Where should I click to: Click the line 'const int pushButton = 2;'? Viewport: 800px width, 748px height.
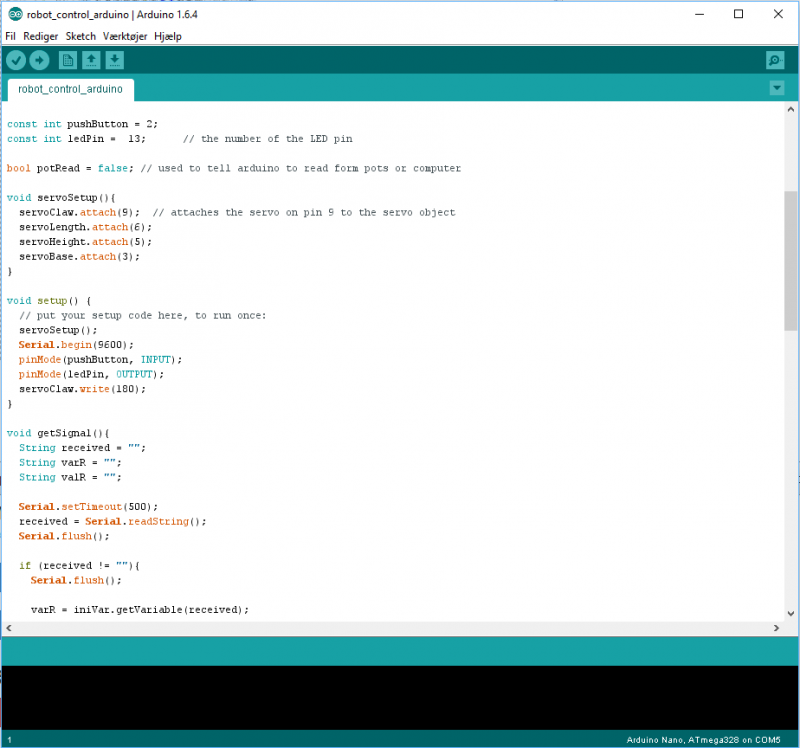click(x=82, y=124)
